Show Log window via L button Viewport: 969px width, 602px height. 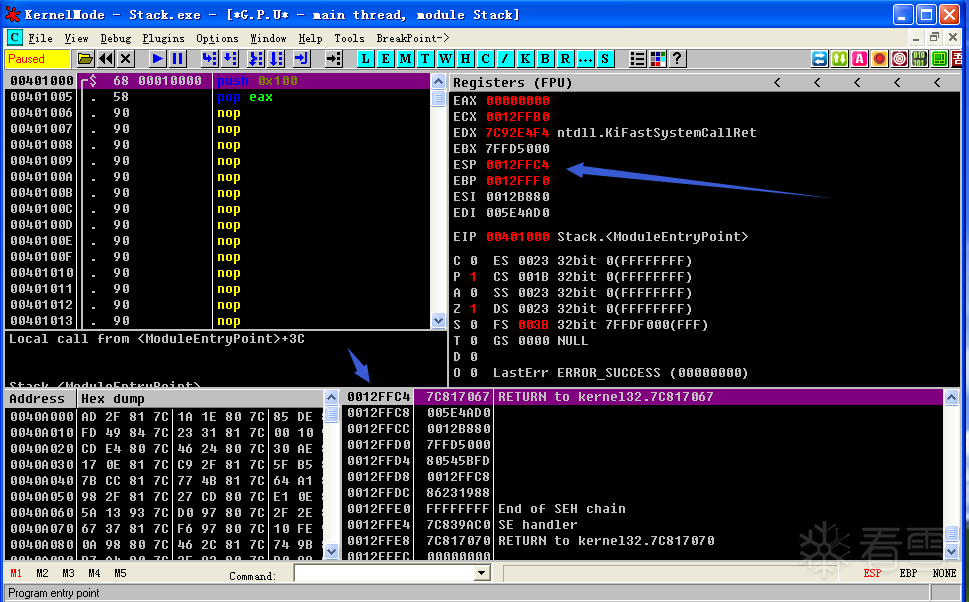coord(365,59)
